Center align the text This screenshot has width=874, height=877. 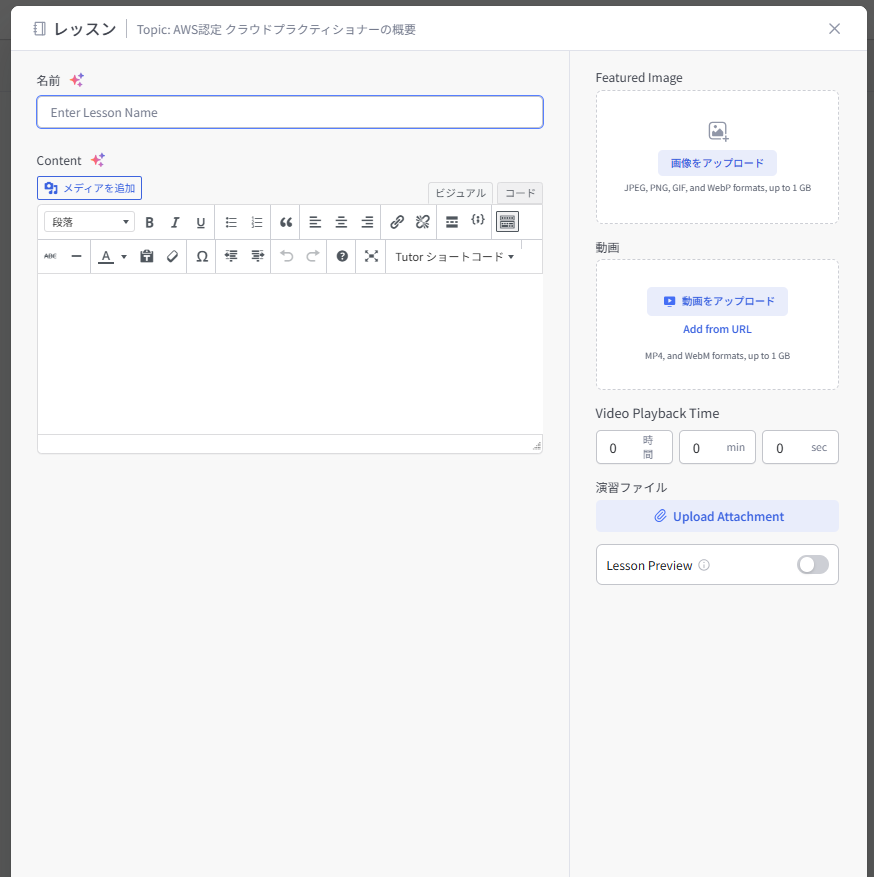coord(341,222)
